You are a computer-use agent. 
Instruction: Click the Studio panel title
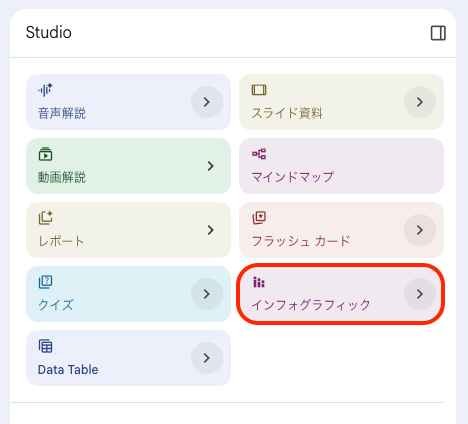pos(49,32)
